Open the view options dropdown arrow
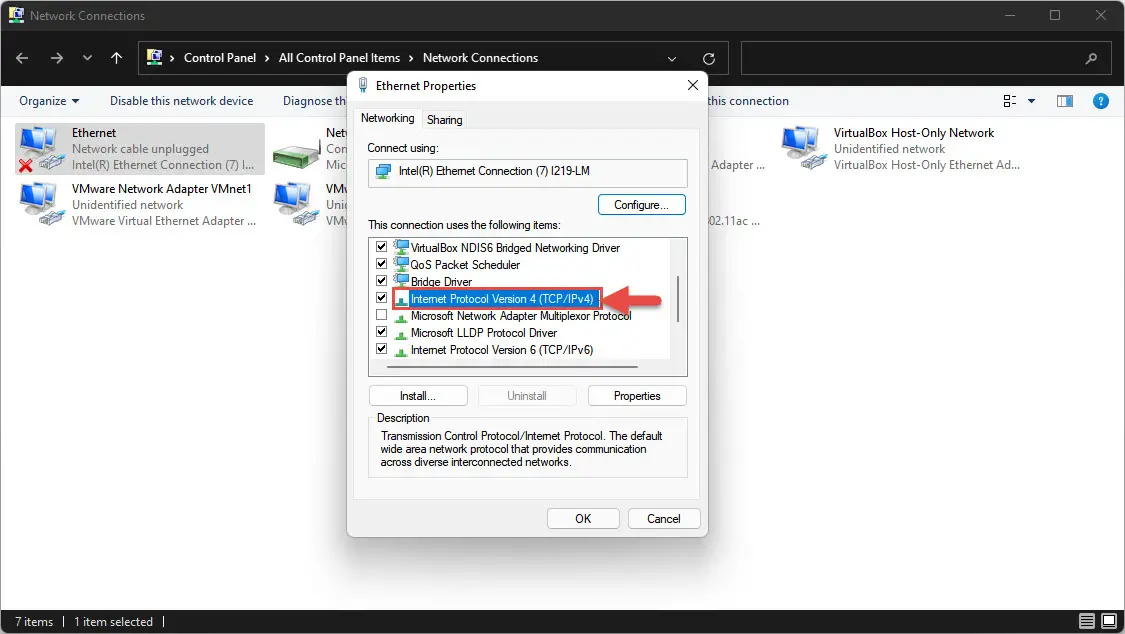The height and width of the screenshot is (634, 1125). pos(1032,101)
